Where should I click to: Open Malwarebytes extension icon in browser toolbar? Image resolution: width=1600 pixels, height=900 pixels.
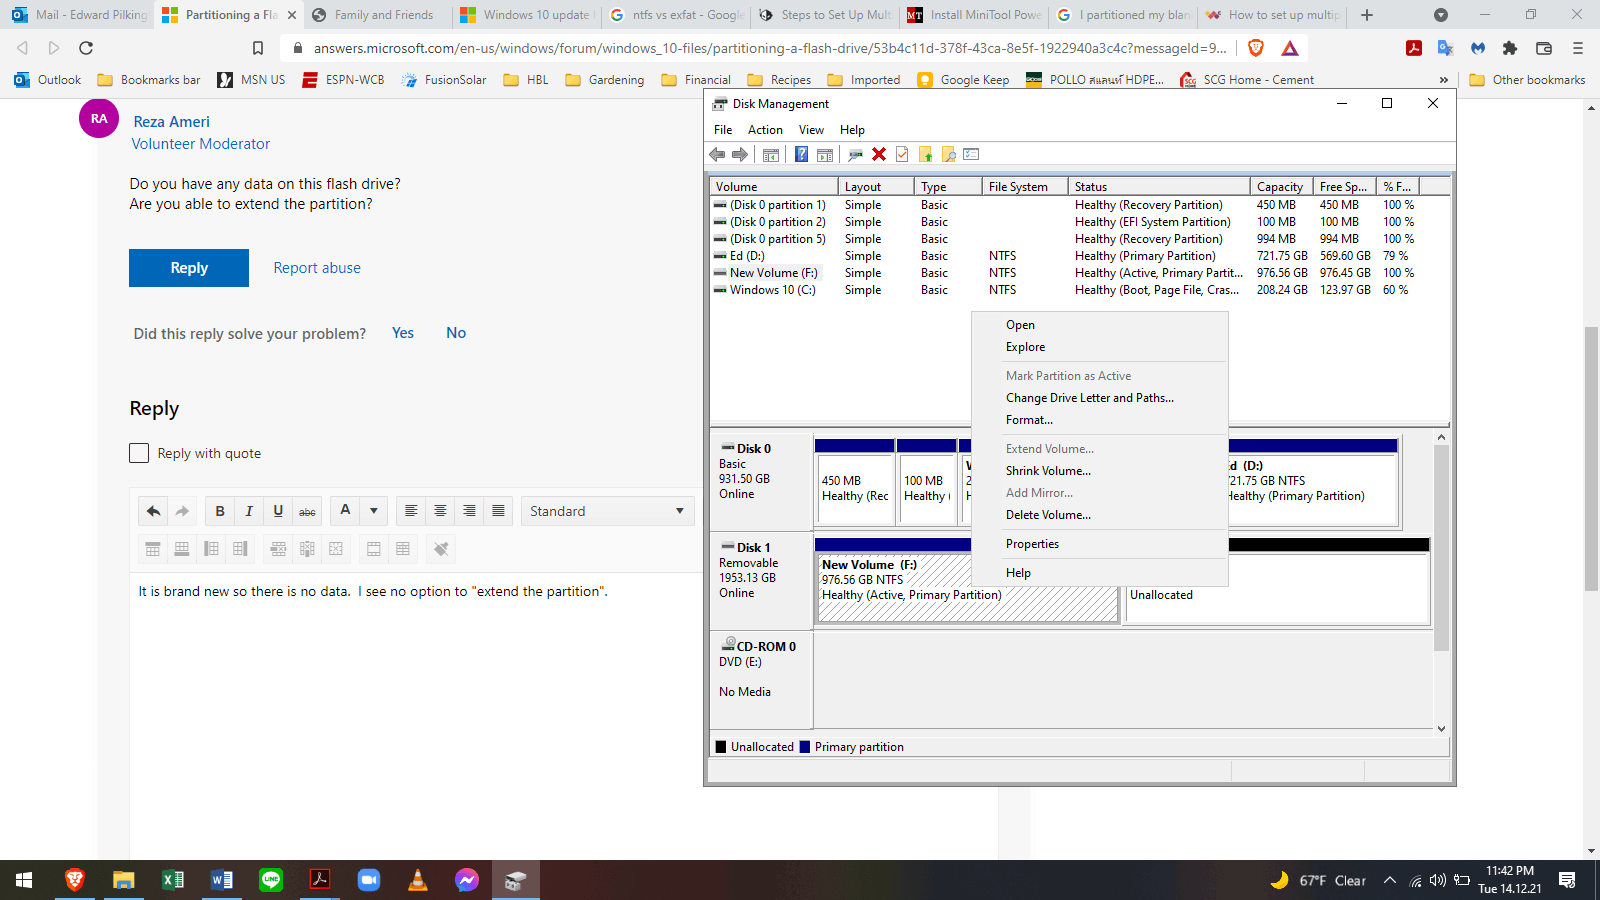(1478, 48)
